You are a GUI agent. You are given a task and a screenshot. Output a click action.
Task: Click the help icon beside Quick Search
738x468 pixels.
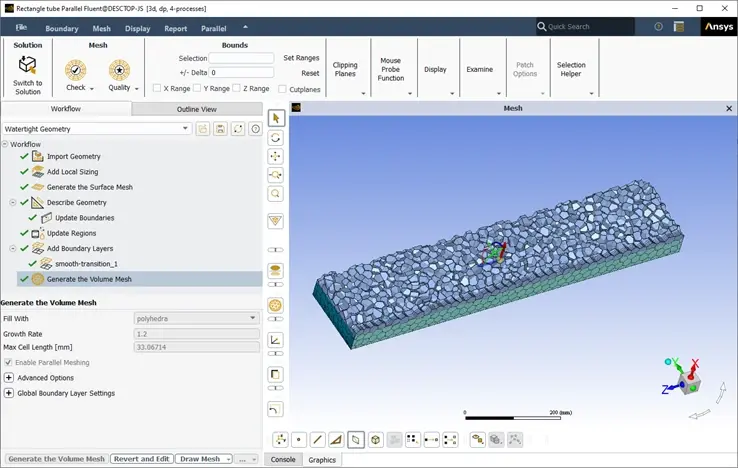[658, 27]
